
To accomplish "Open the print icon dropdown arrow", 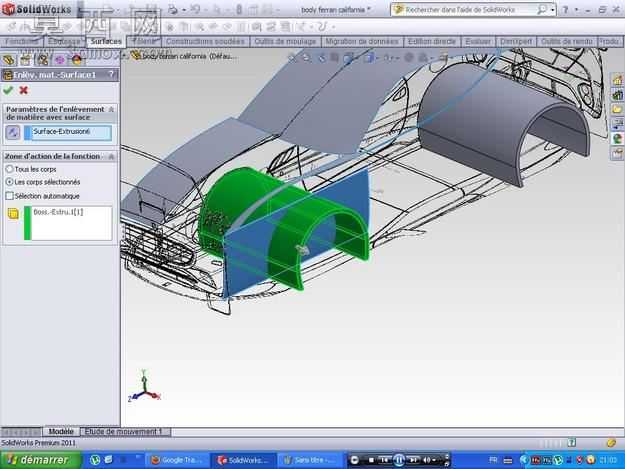I will point(183,10).
